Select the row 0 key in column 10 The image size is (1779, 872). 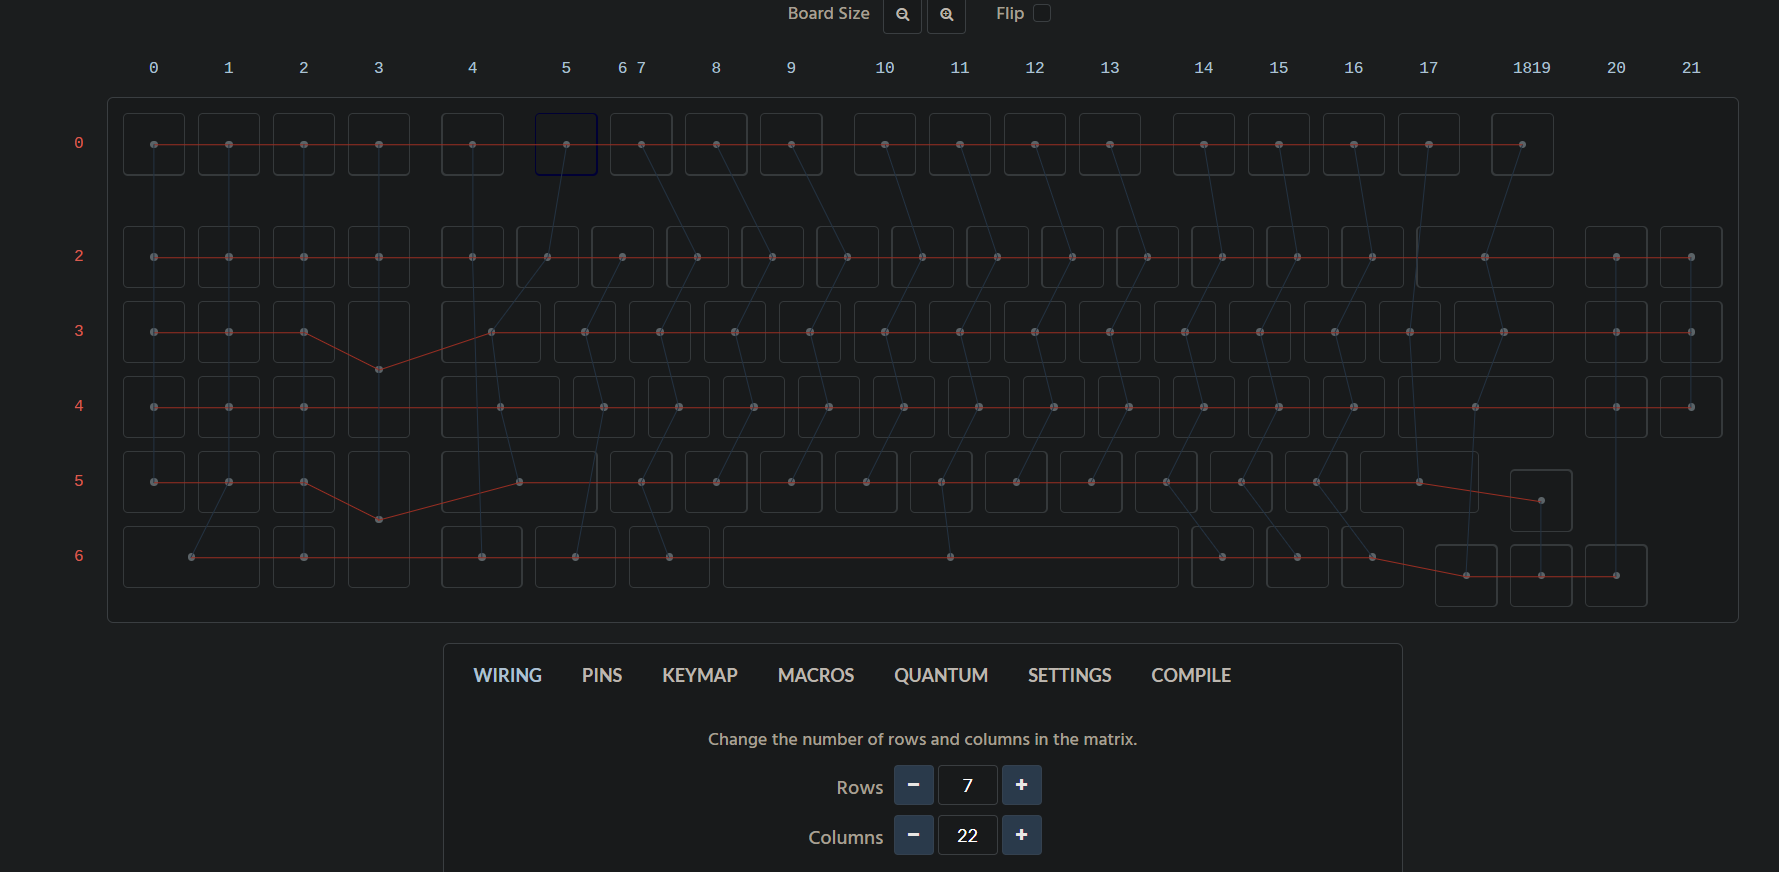[885, 144]
